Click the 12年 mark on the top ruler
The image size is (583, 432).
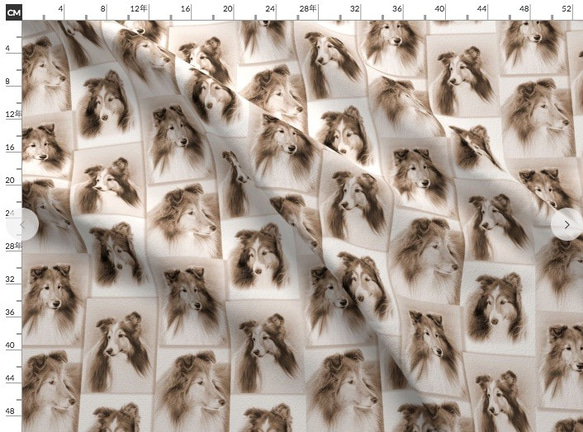tap(139, 9)
